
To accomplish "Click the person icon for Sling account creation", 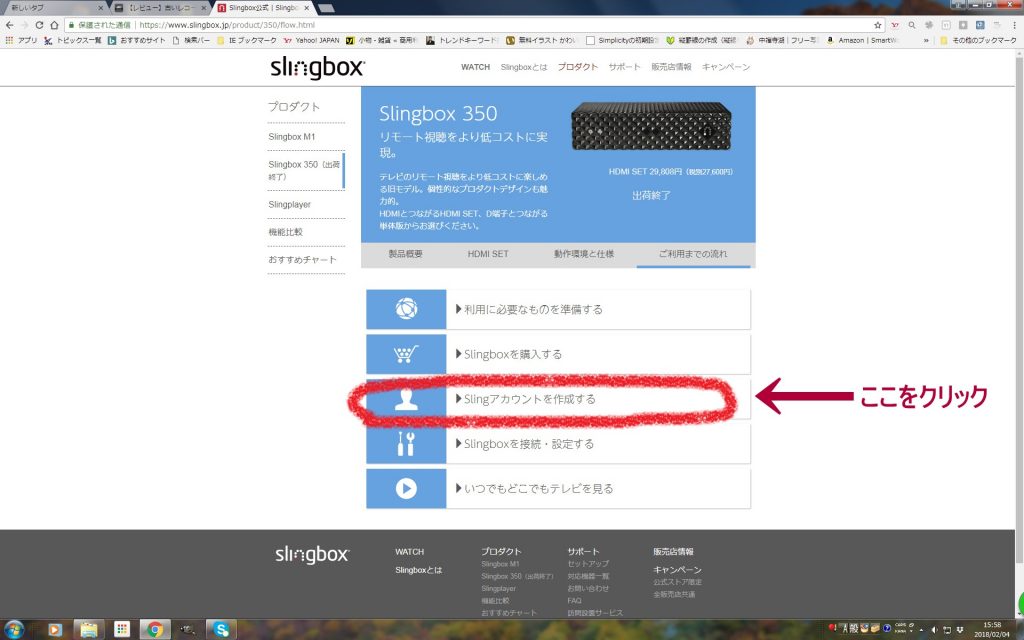I will coord(405,399).
